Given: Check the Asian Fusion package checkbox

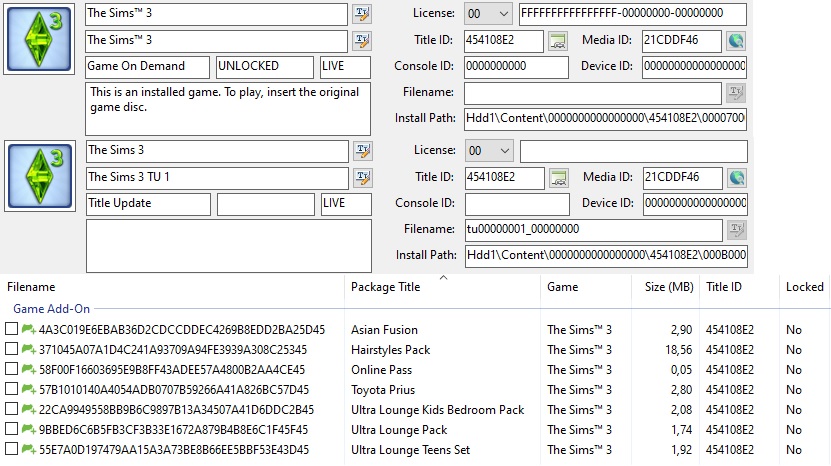Looking at the screenshot, I should click(x=12, y=329).
